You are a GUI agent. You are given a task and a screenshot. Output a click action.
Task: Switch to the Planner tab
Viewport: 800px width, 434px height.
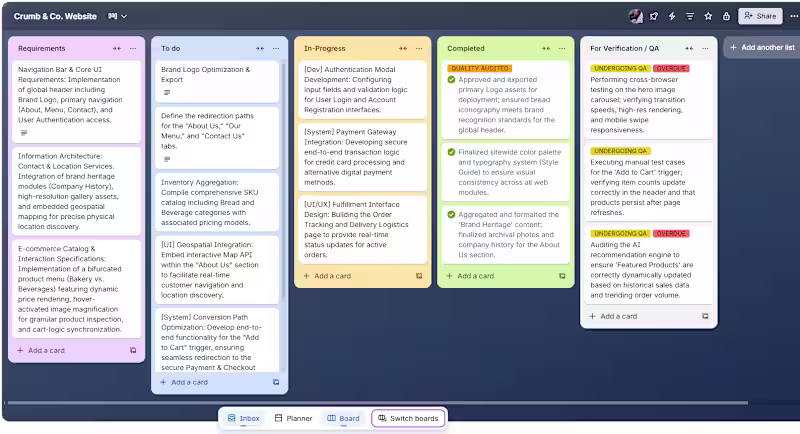[293, 418]
